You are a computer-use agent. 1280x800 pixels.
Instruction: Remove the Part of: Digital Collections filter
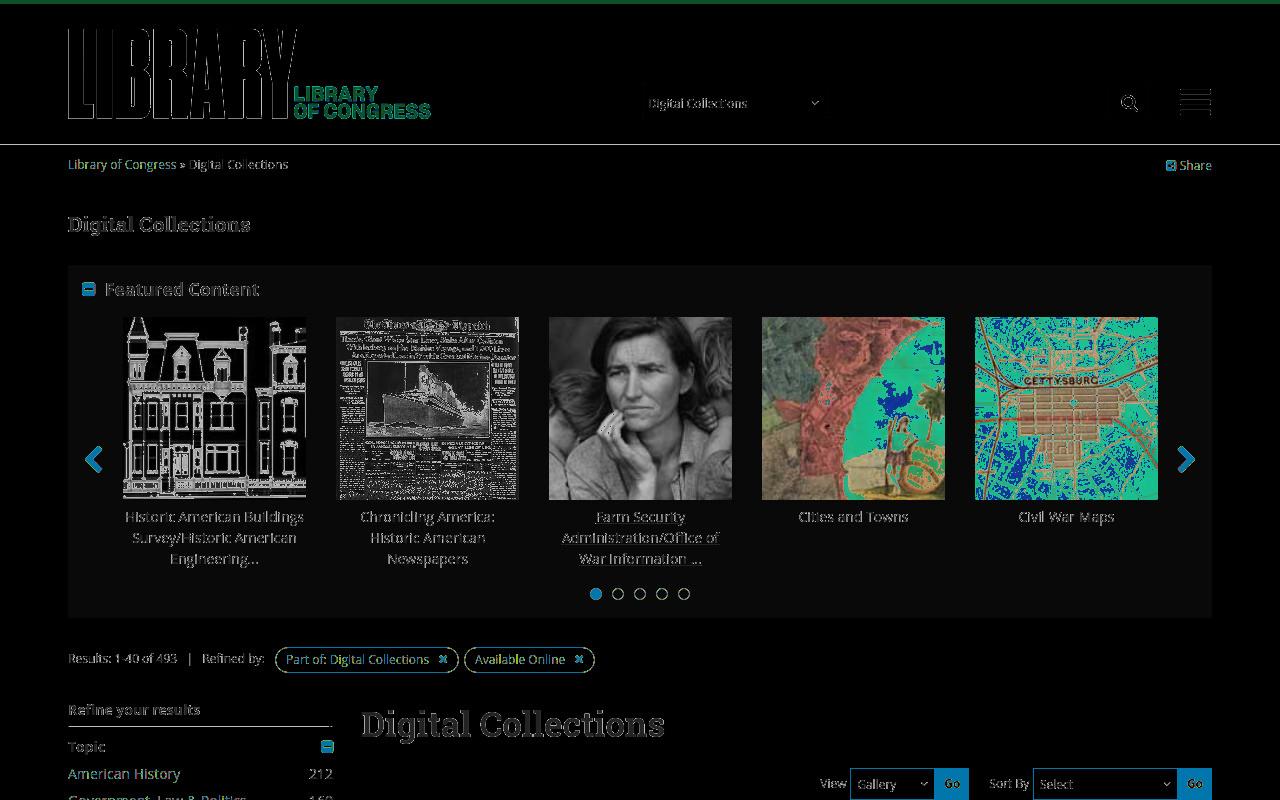click(443, 659)
